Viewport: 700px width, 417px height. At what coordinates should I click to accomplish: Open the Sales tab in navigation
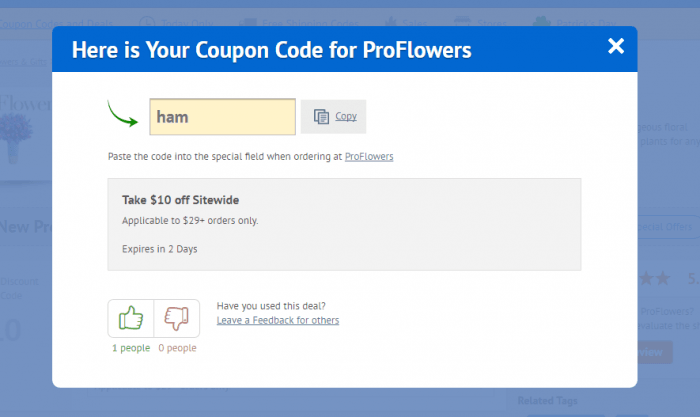coord(414,23)
